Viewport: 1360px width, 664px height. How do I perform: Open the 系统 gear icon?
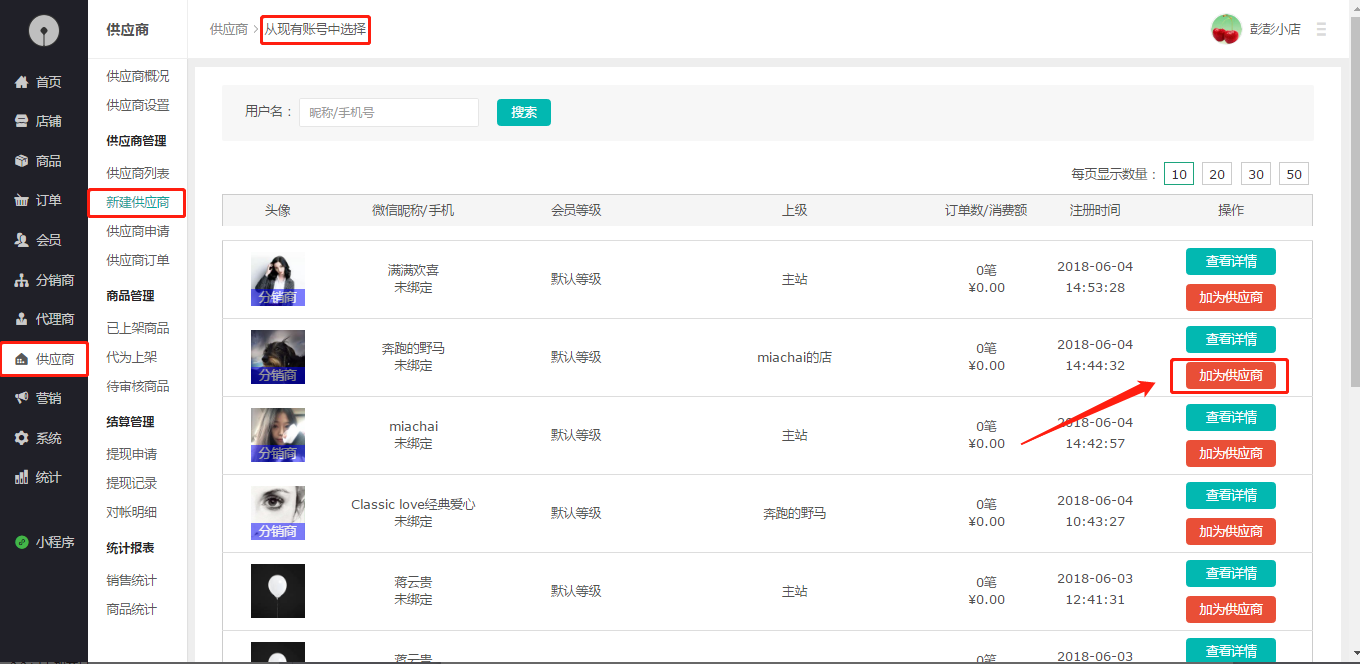[21, 438]
